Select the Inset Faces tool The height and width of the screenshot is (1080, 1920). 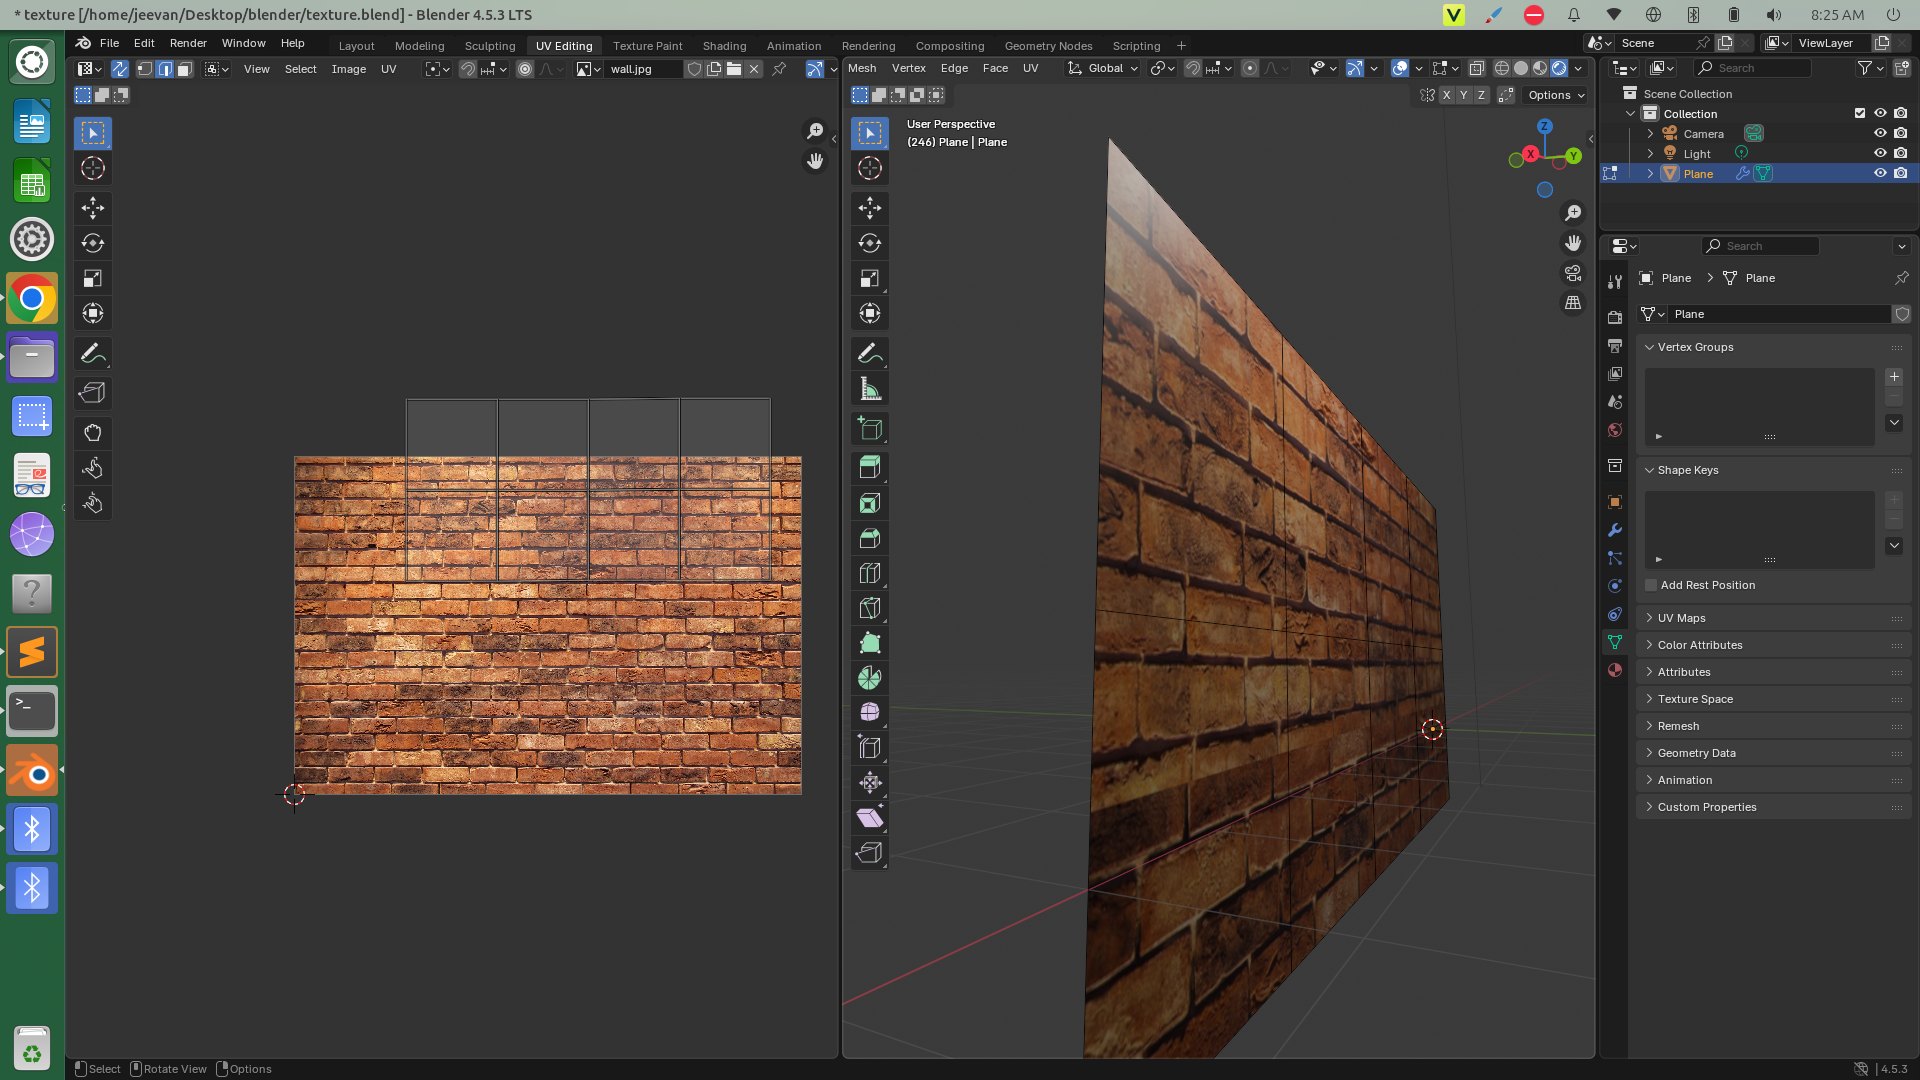click(869, 503)
